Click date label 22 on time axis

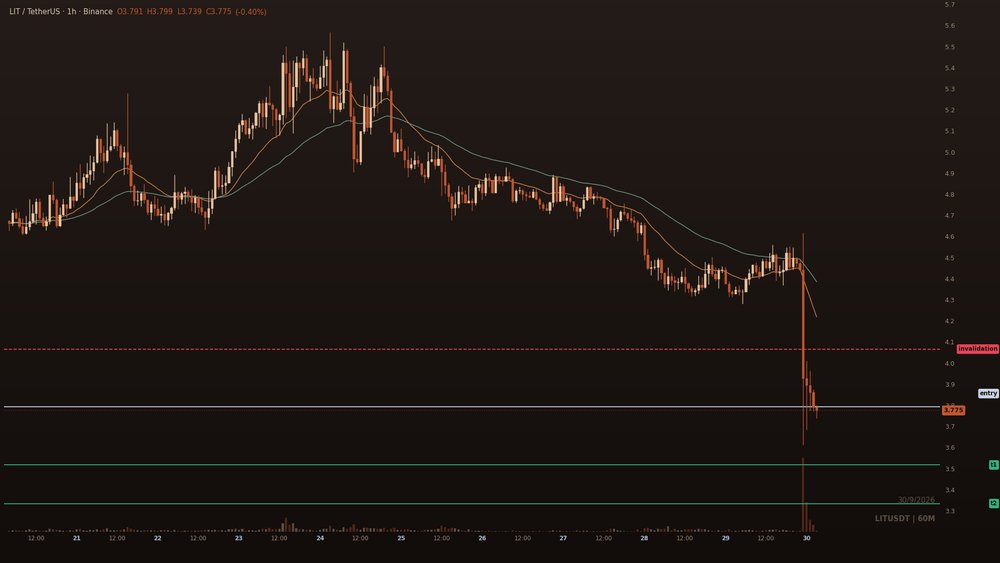(x=158, y=538)
